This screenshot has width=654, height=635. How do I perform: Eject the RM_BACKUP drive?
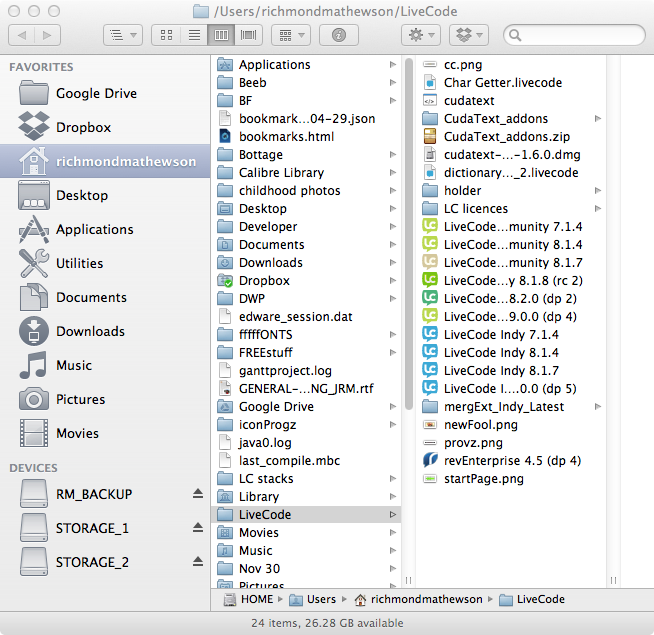tap(198, 494)
